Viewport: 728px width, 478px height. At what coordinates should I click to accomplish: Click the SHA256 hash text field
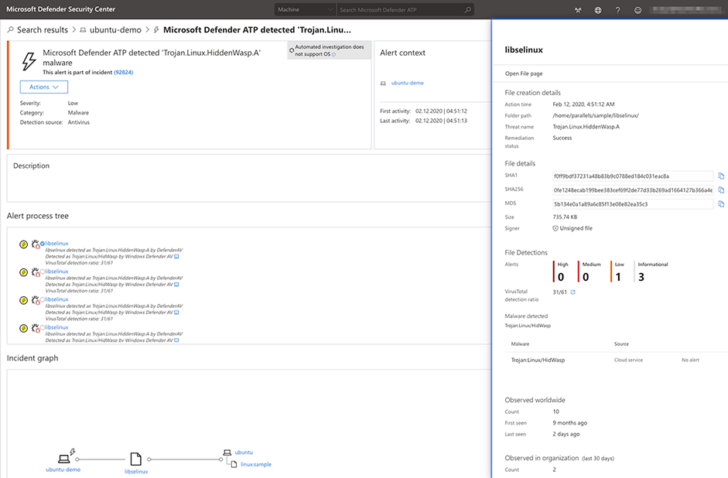click(632, 190)
